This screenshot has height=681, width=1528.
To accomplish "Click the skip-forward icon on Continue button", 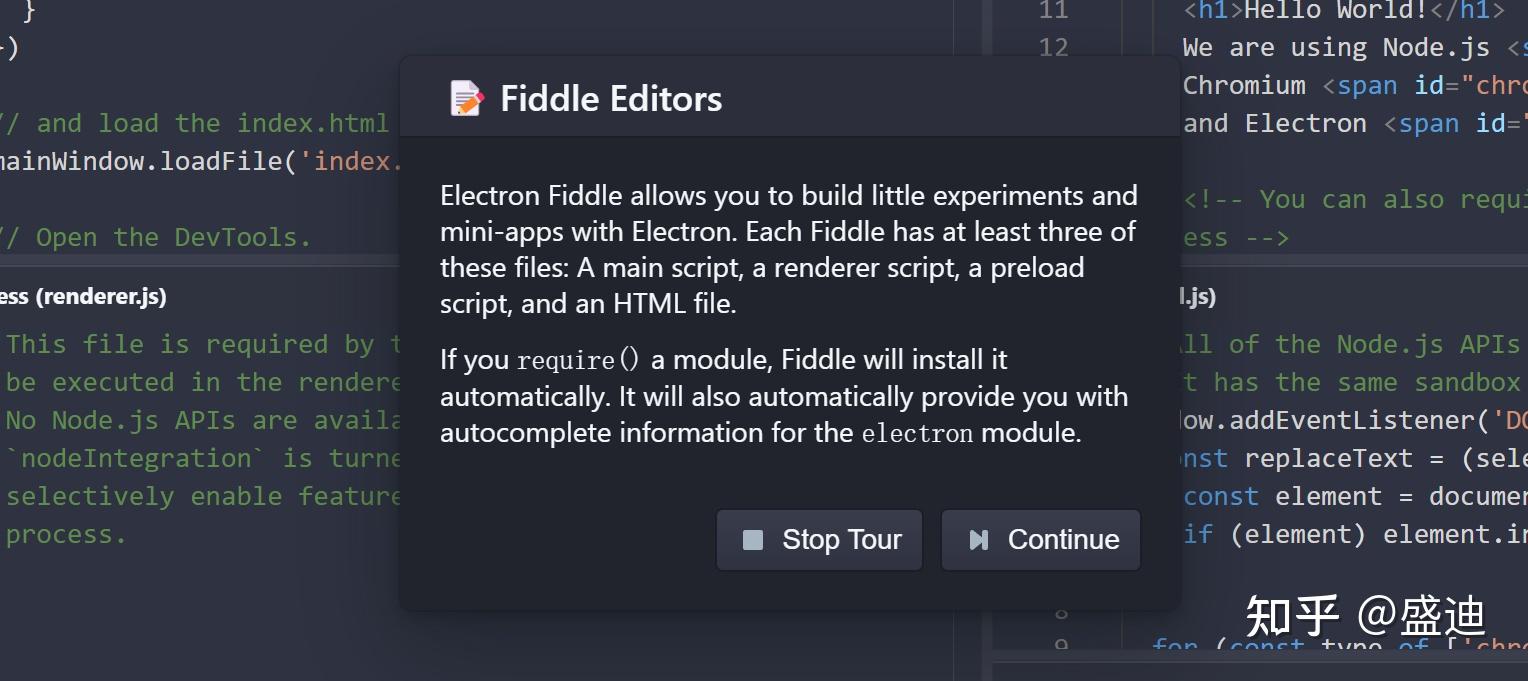I will 978,539.
